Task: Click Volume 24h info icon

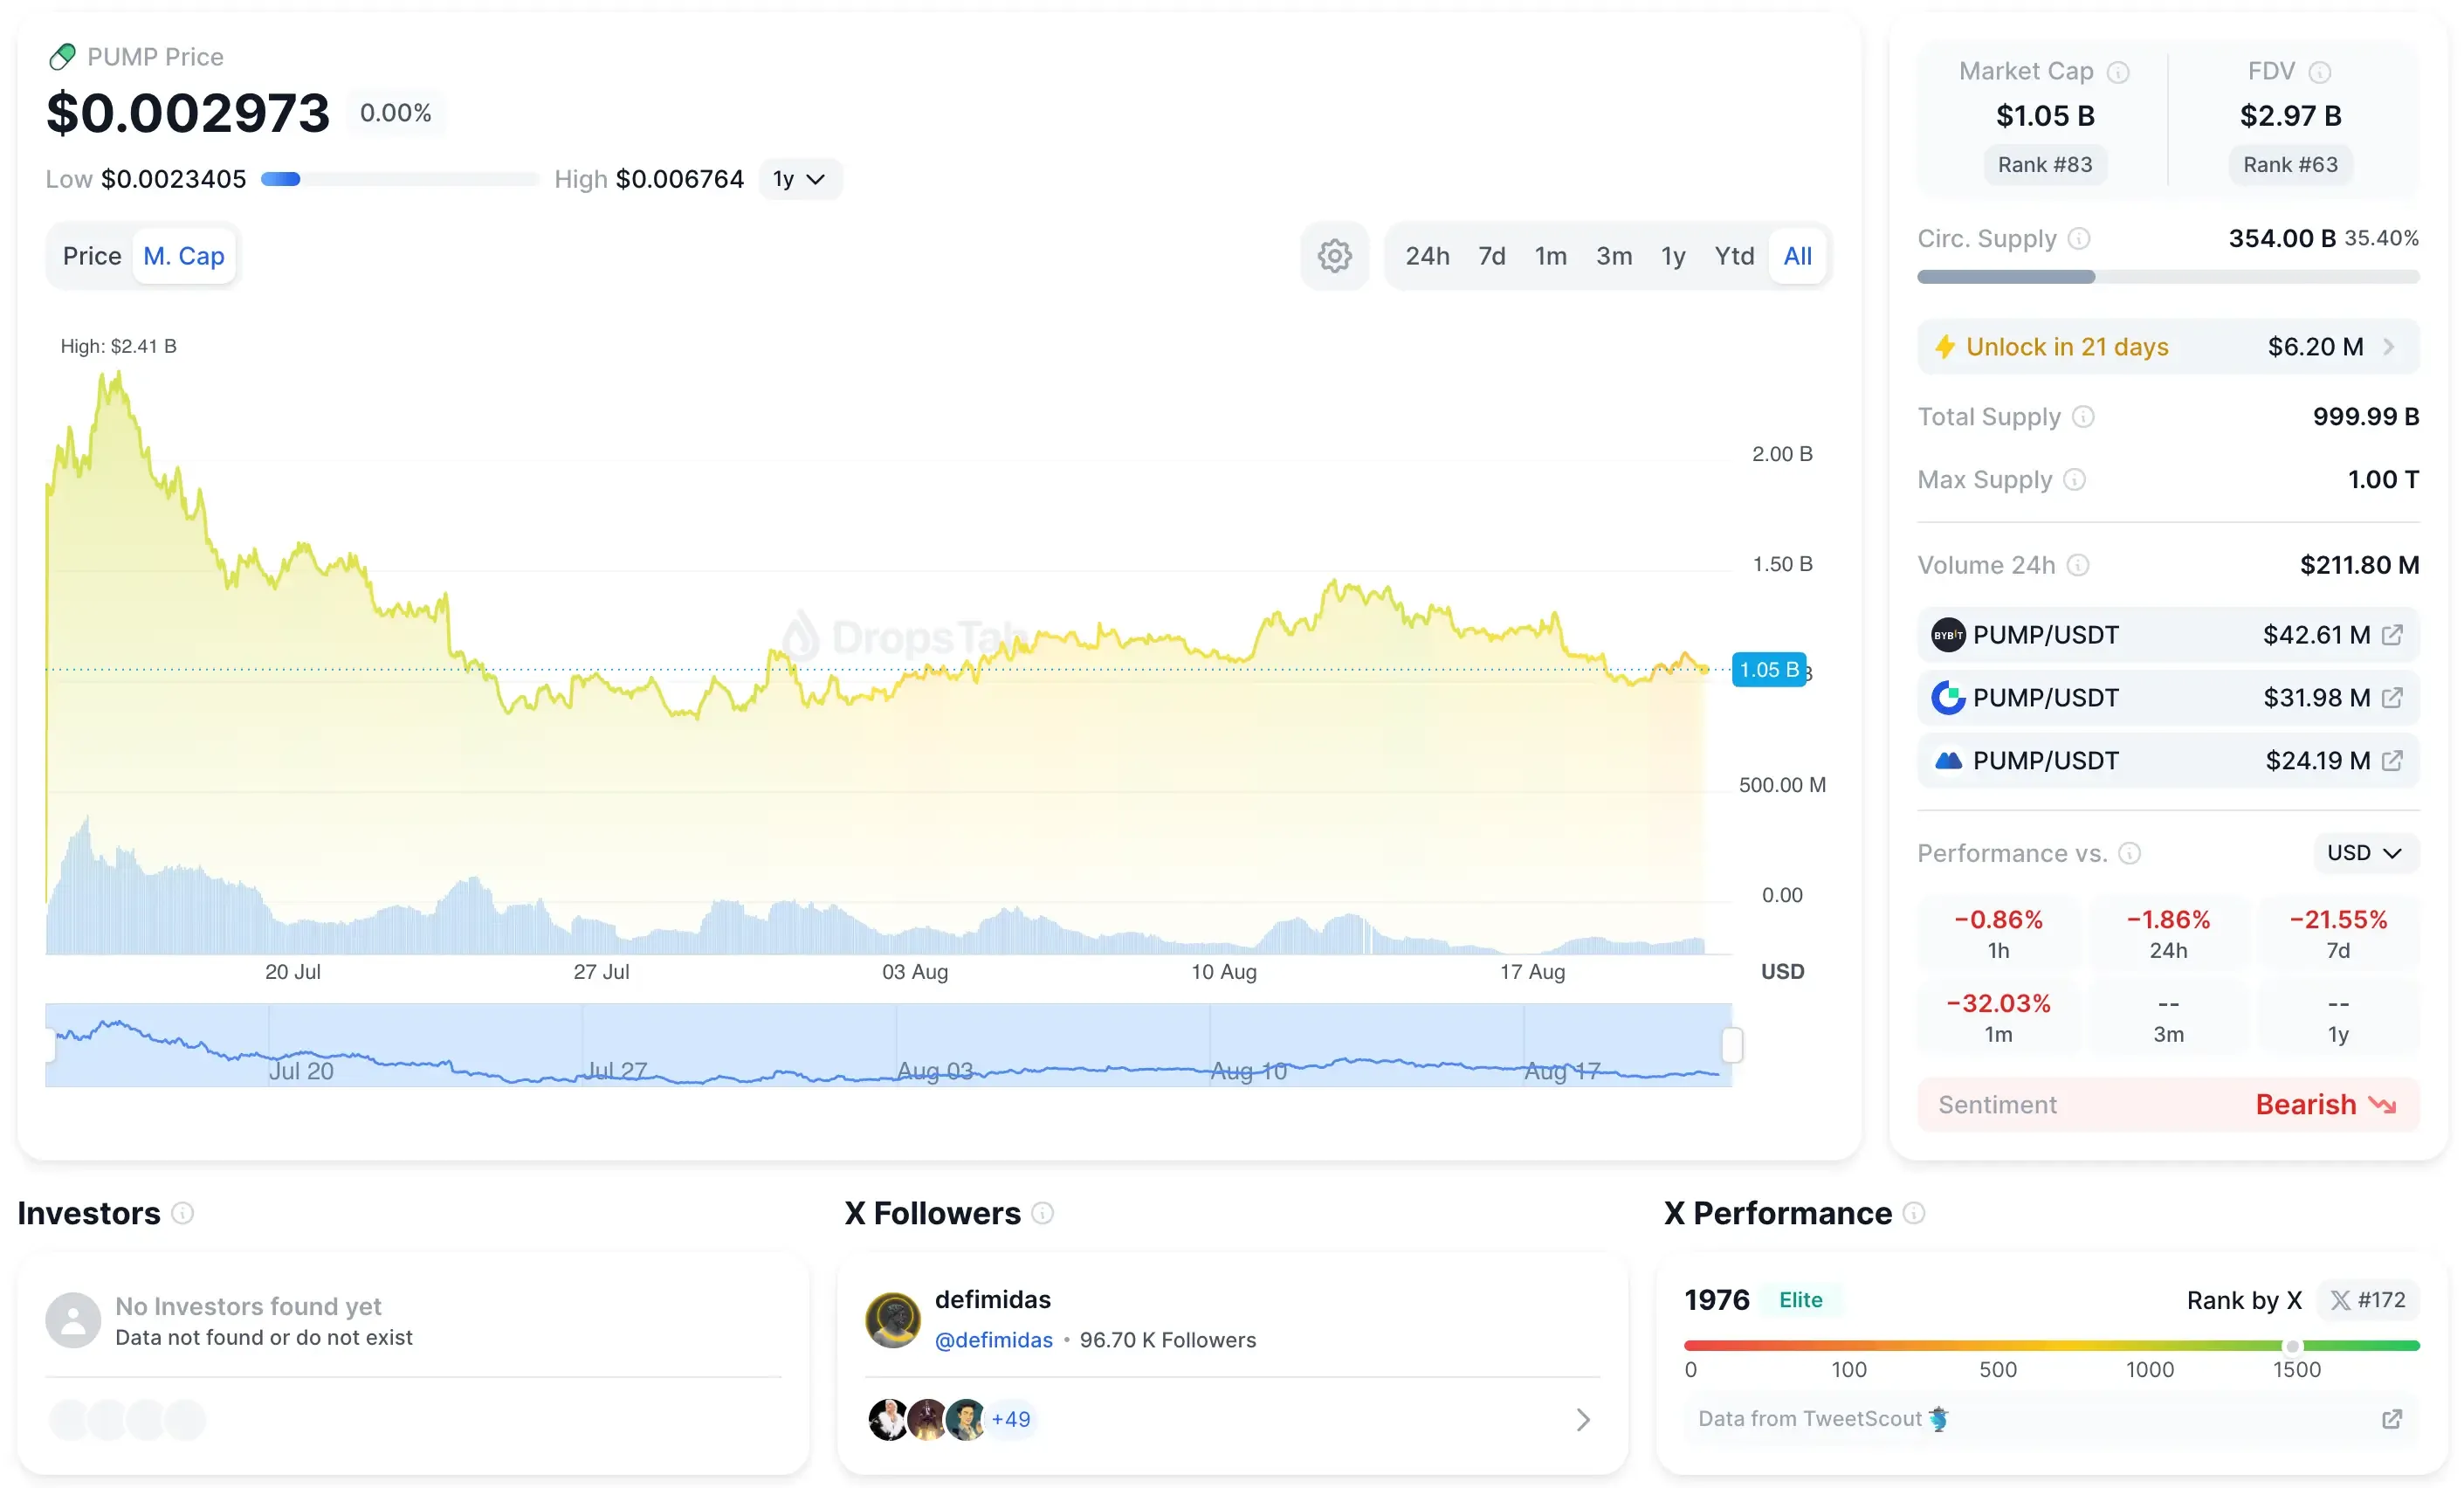Action: (2077, 565)
